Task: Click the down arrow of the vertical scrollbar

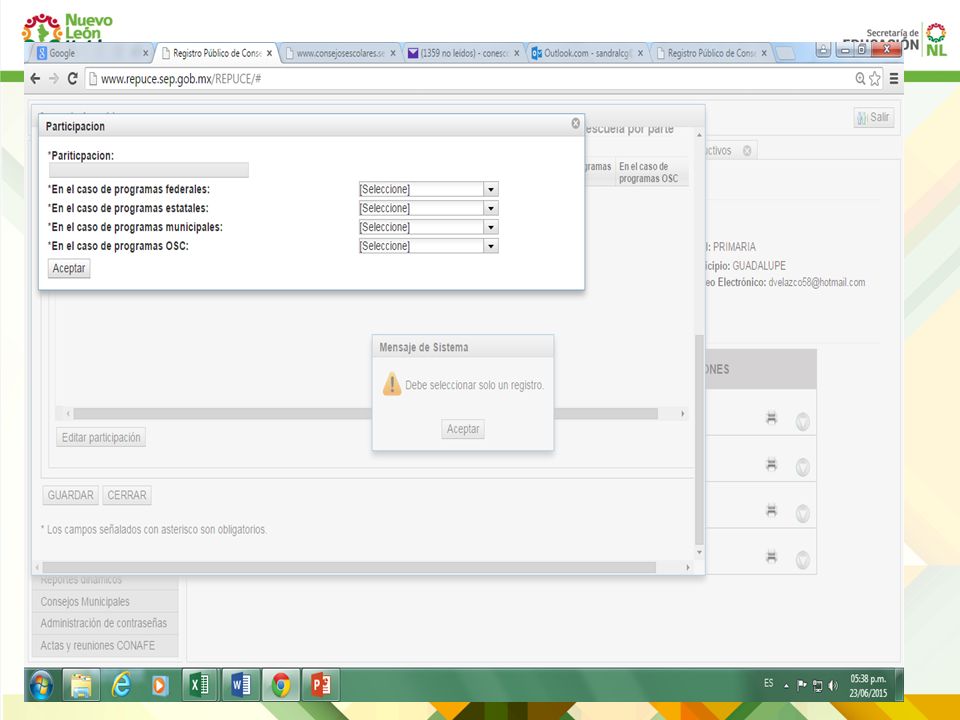Action: pyautogui.click(x=699, y=552)
